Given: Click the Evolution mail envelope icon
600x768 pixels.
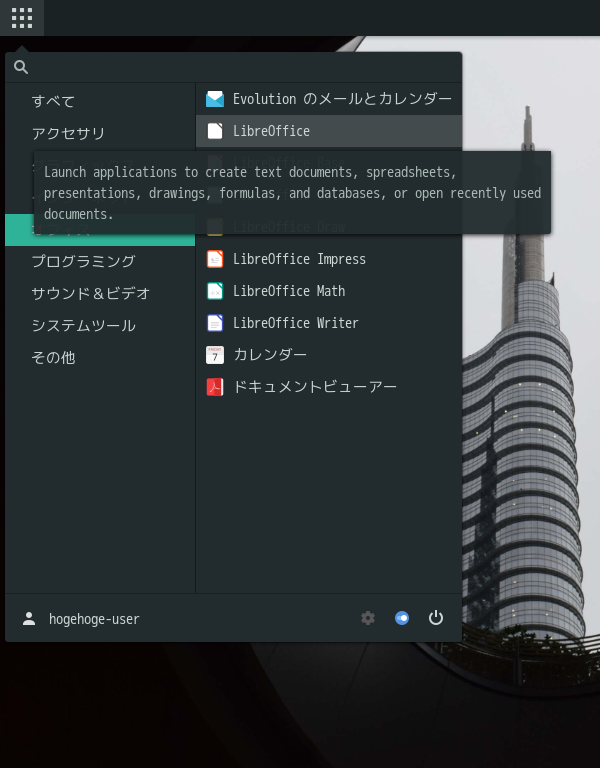Looking at the screenshot, I should 215,99.
